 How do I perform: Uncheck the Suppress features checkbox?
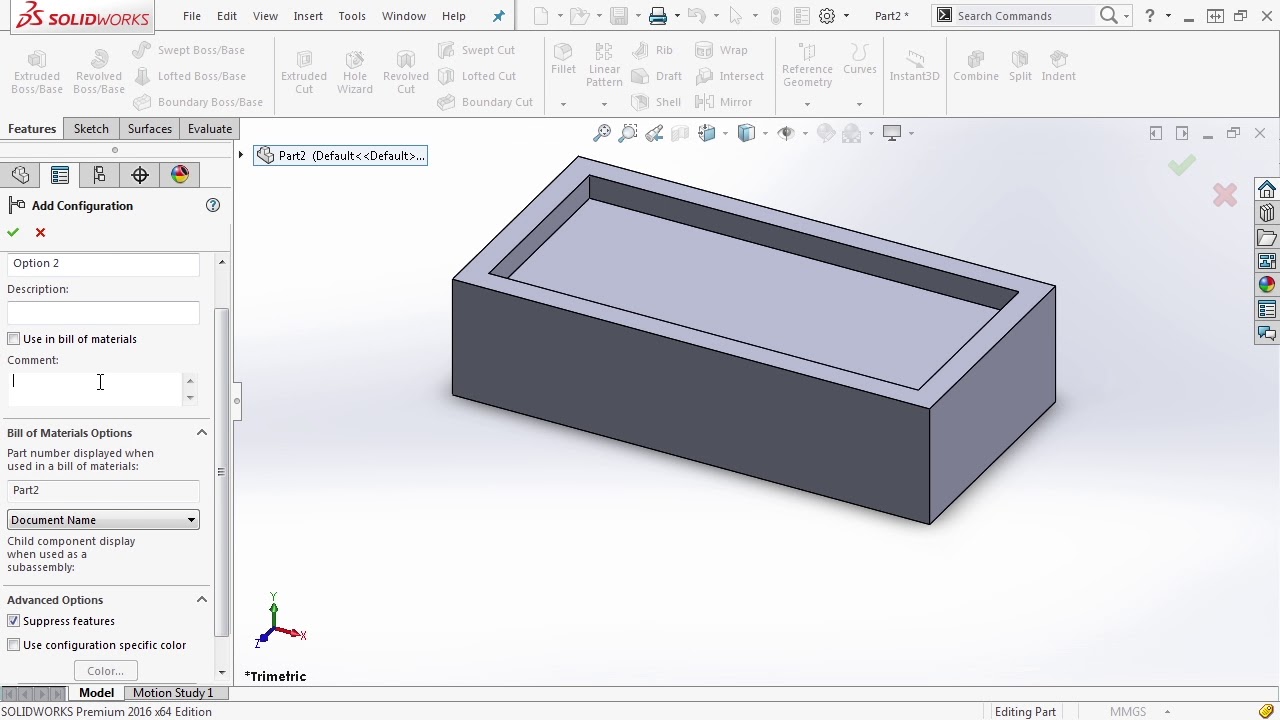click(14, 621)
